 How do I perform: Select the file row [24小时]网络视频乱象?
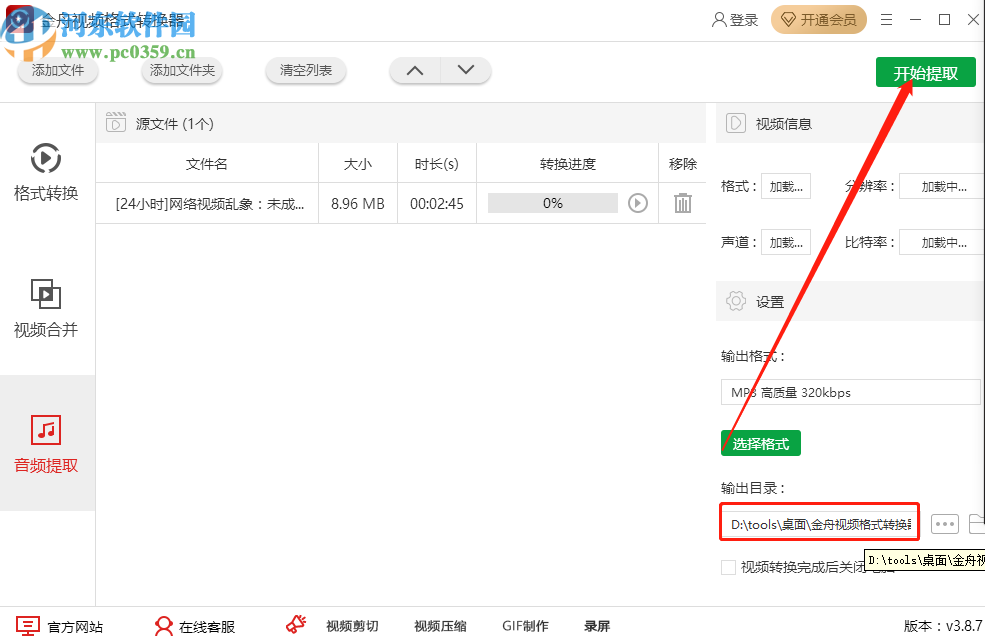(x=401, y=203)
